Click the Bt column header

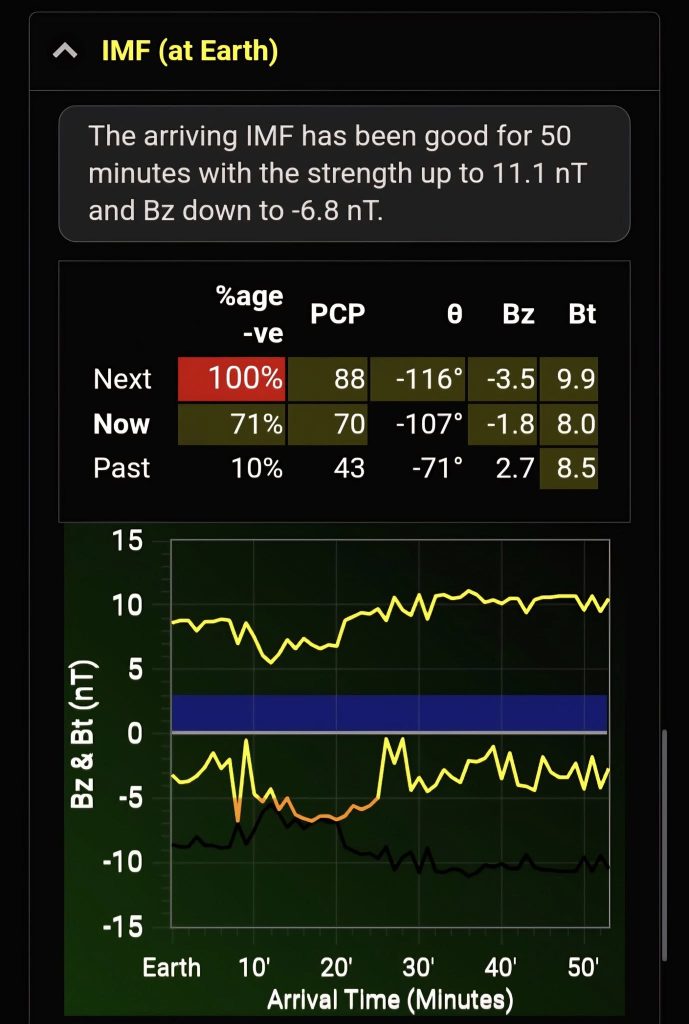pyautogui.click(x=581, y=314)
